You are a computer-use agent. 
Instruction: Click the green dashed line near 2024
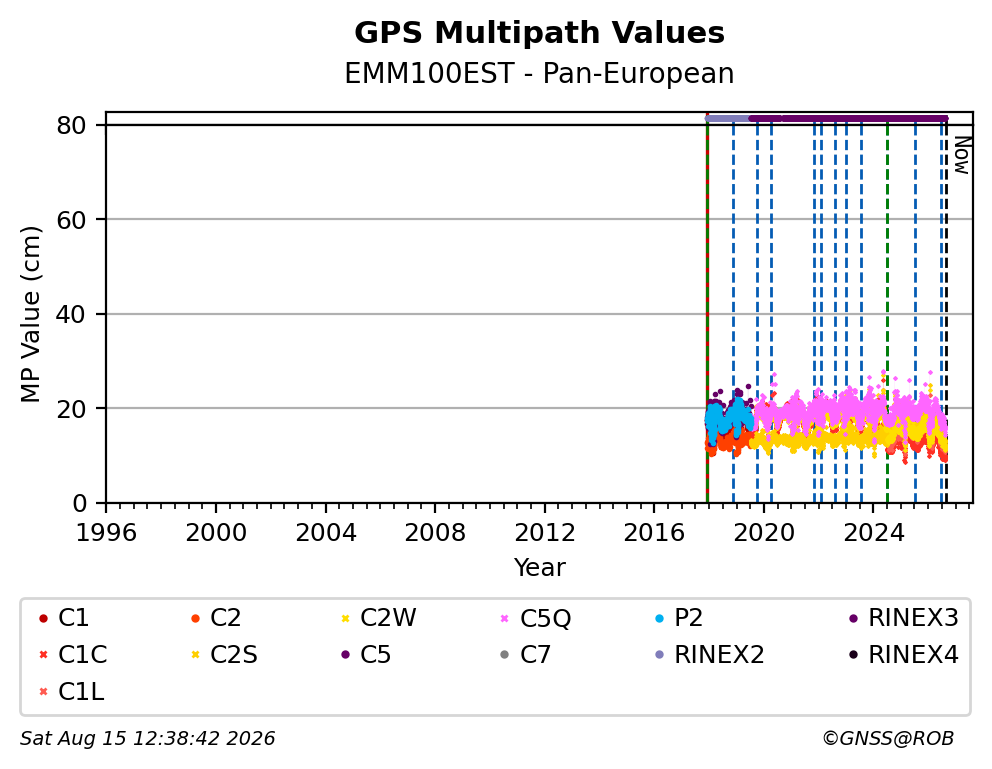[x=888, y=313]
